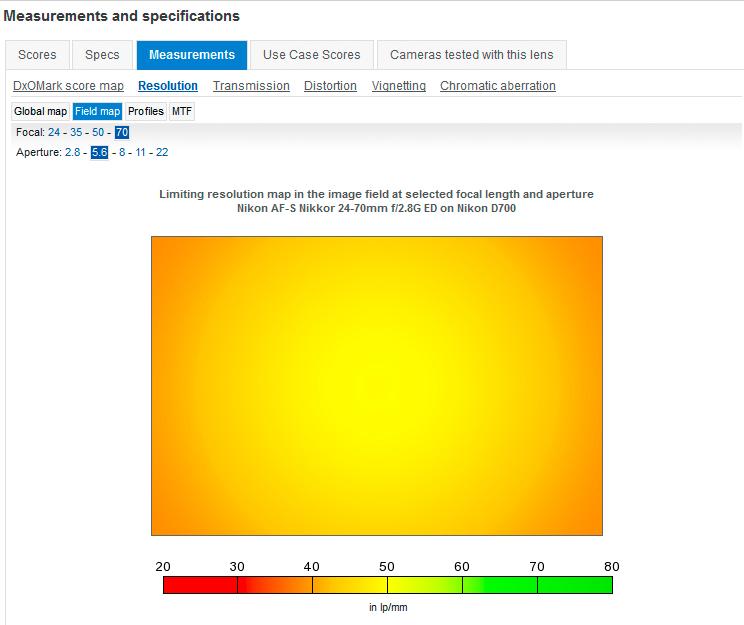Viewport: 744px width, 625px height.
Task: Open the DxOMark score map link
Action: click(68, 86)
